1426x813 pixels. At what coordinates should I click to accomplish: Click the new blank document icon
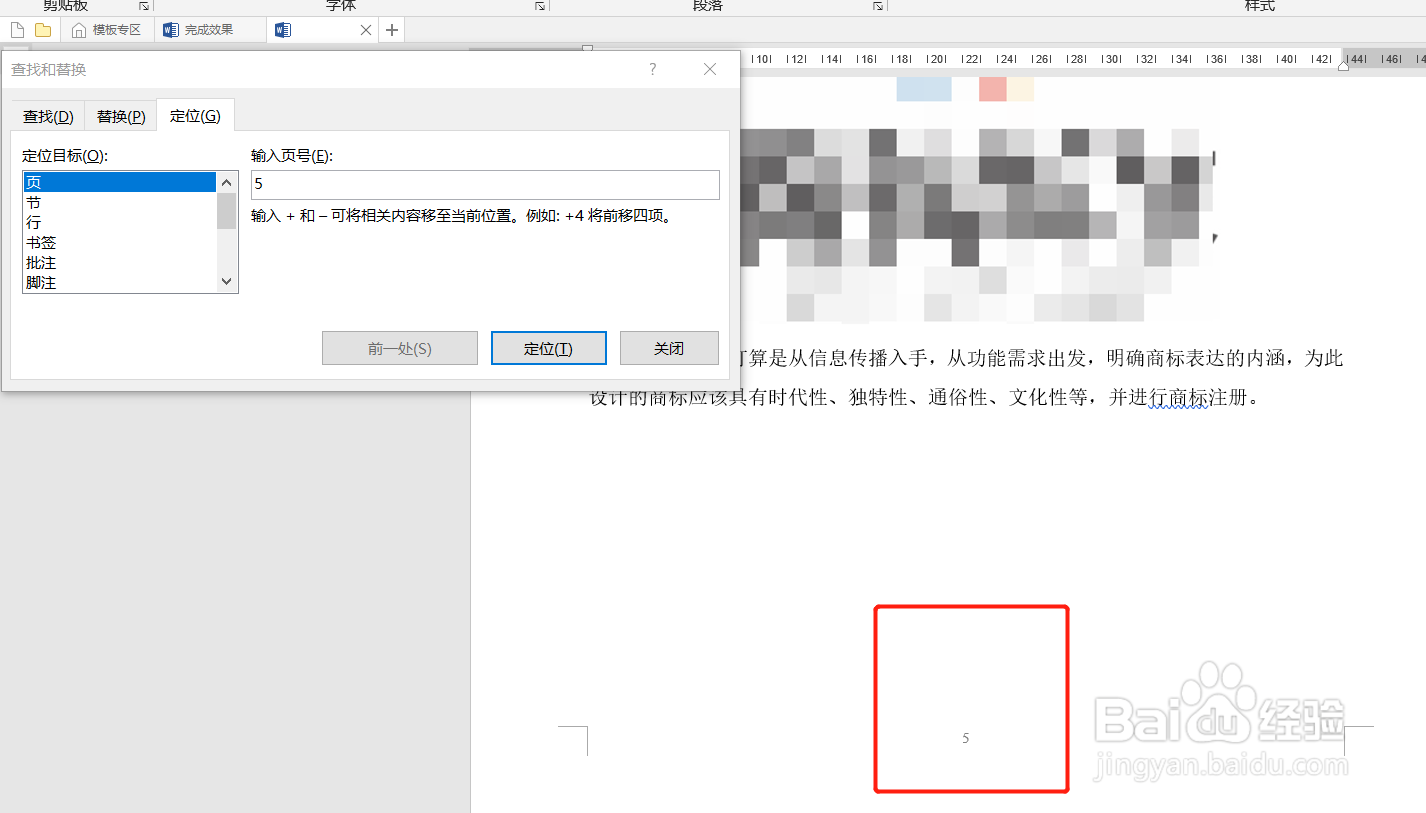pyautogui.click(x=16, y=29)
